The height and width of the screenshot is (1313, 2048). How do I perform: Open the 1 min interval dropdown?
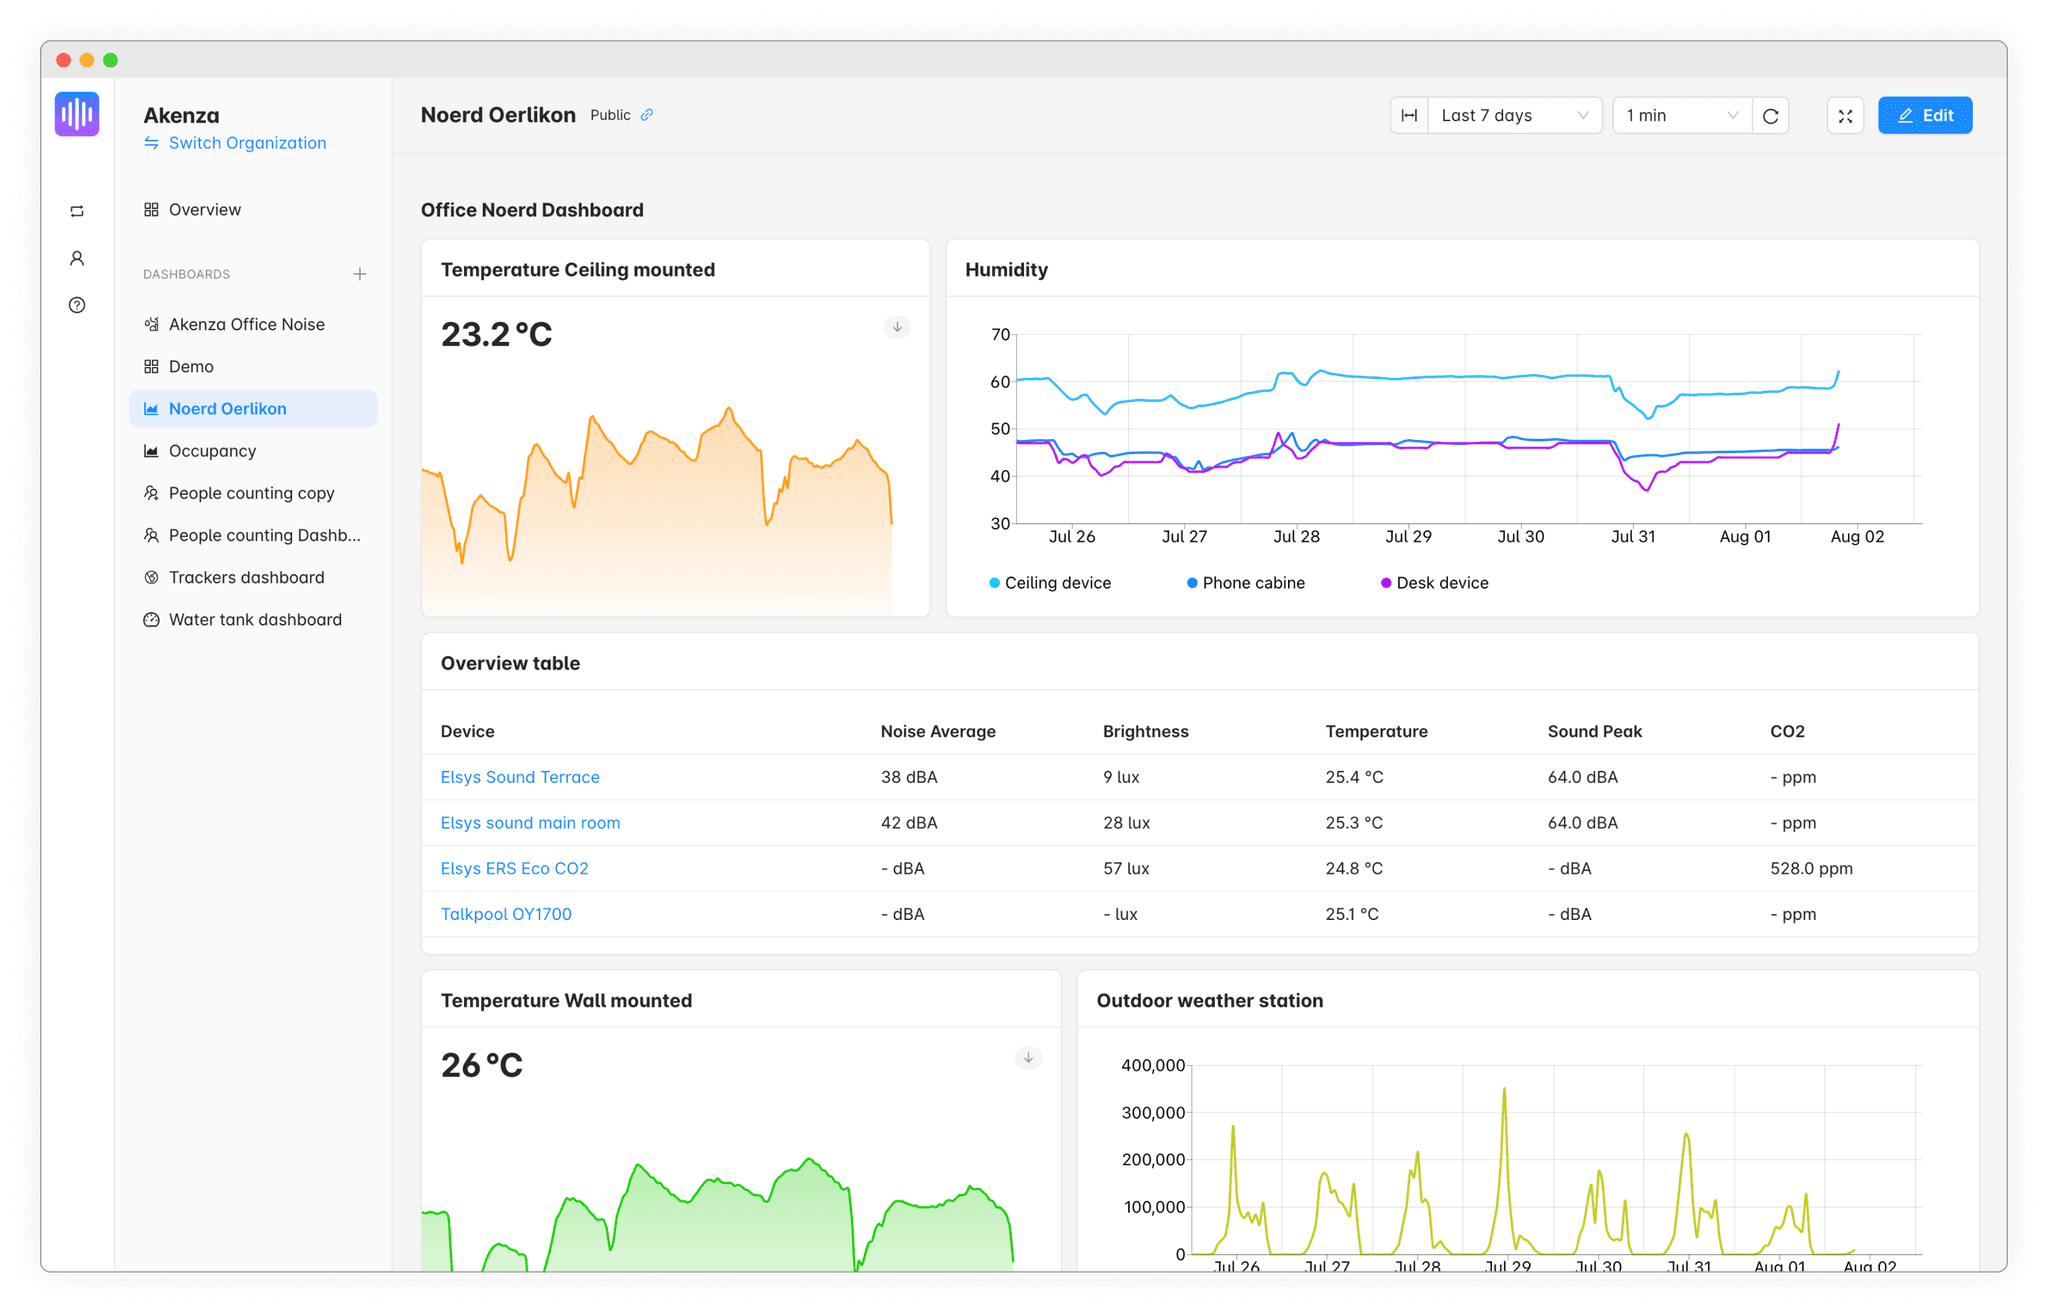[x=1680, y=115]
